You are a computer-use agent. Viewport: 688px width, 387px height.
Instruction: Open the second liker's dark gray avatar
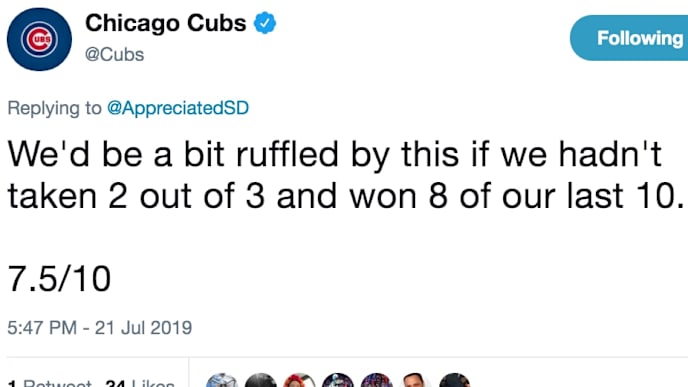point(261,381)
